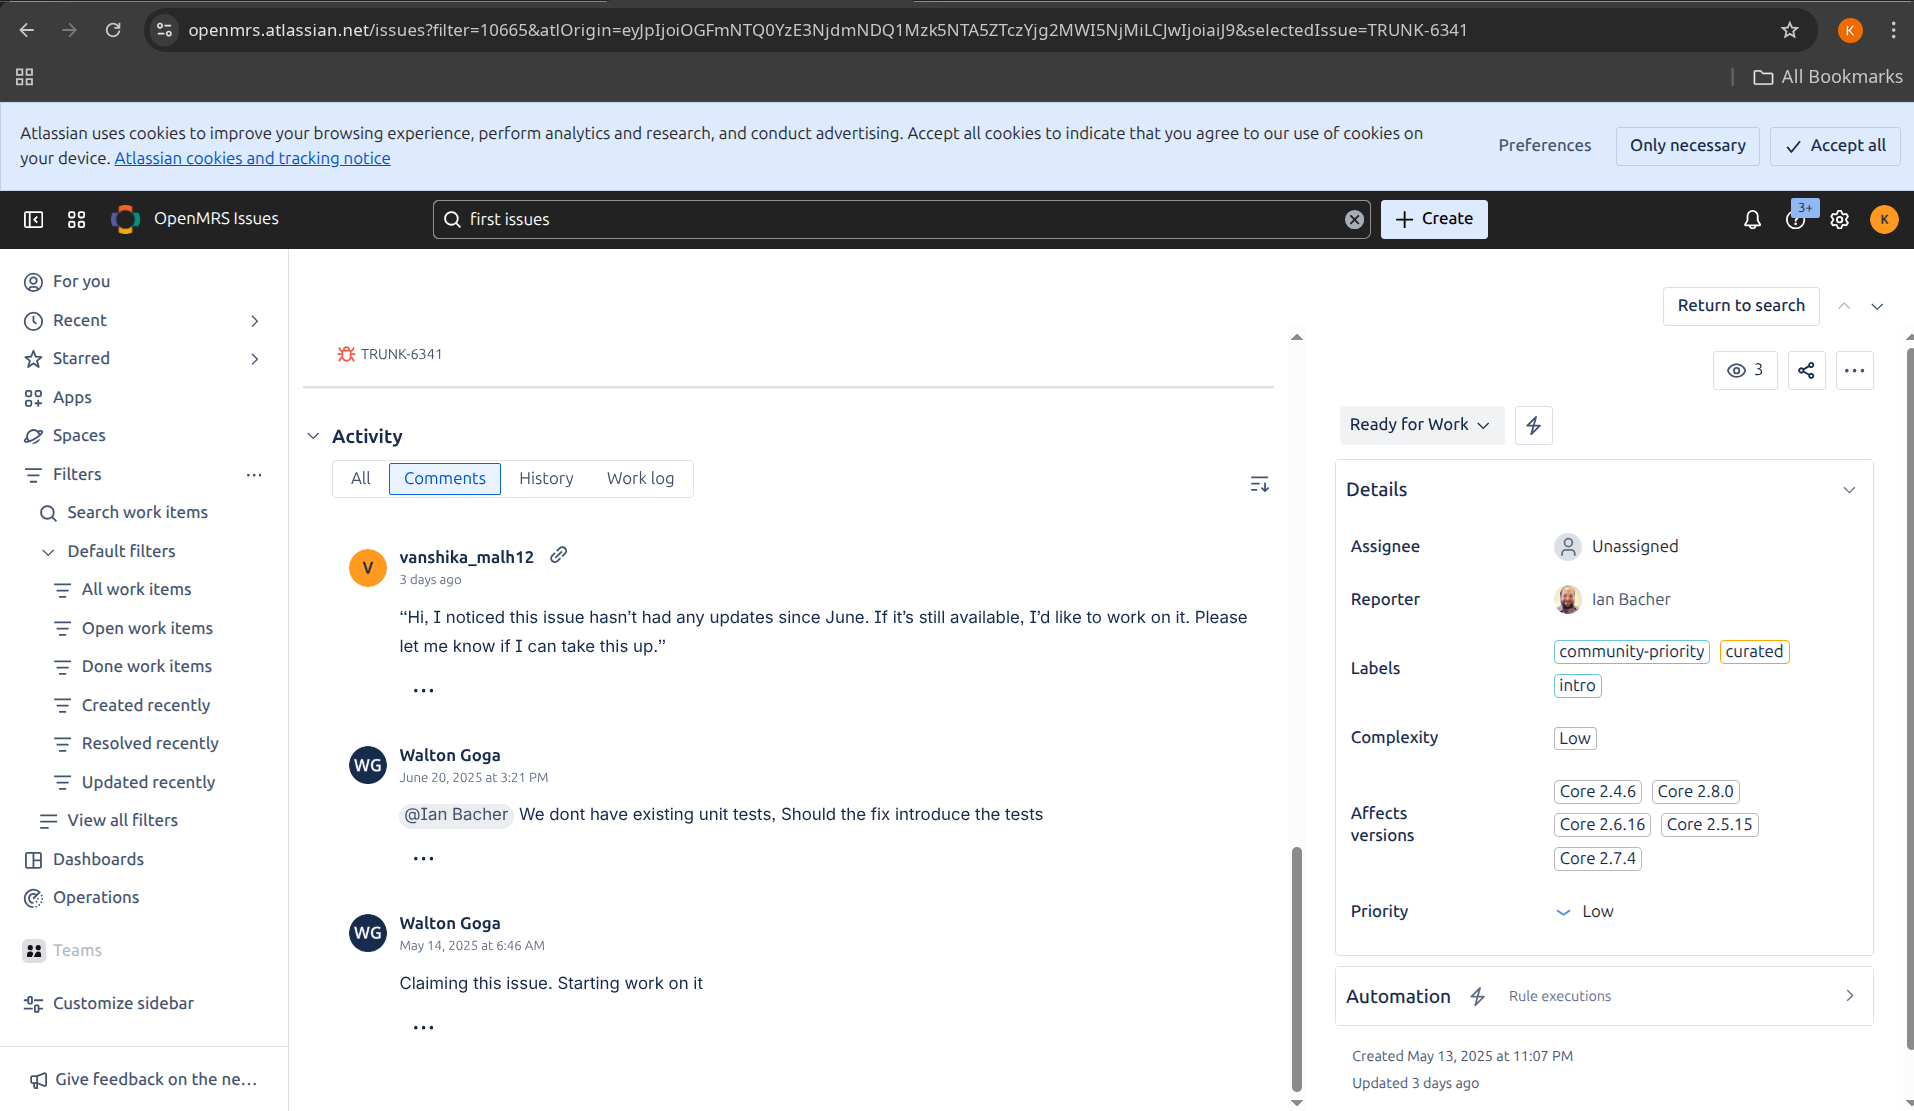Open the Ready for Work status dropdown
The image size is (1914, 1111).
(x=1420, y=425)
